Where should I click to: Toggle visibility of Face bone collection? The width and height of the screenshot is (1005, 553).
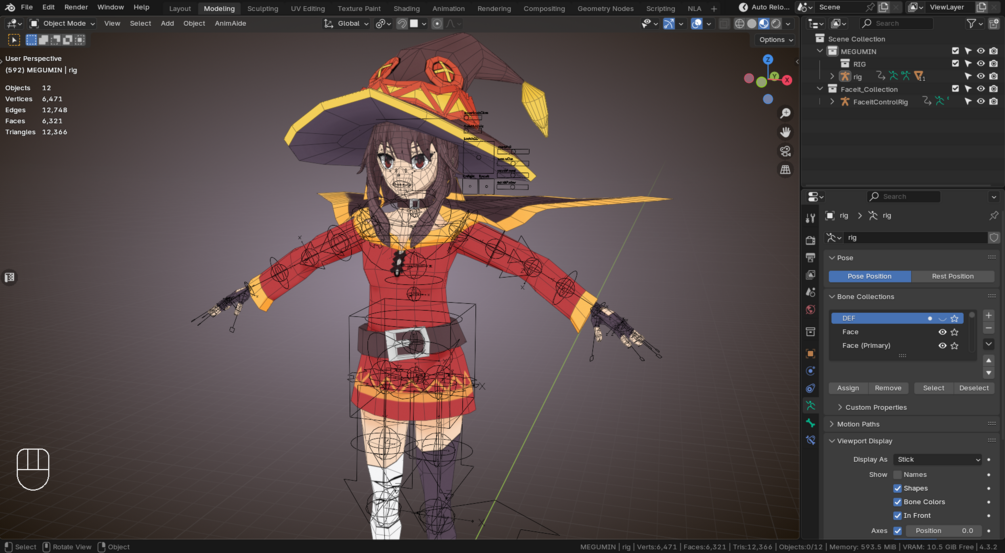(x=942, y=332)
